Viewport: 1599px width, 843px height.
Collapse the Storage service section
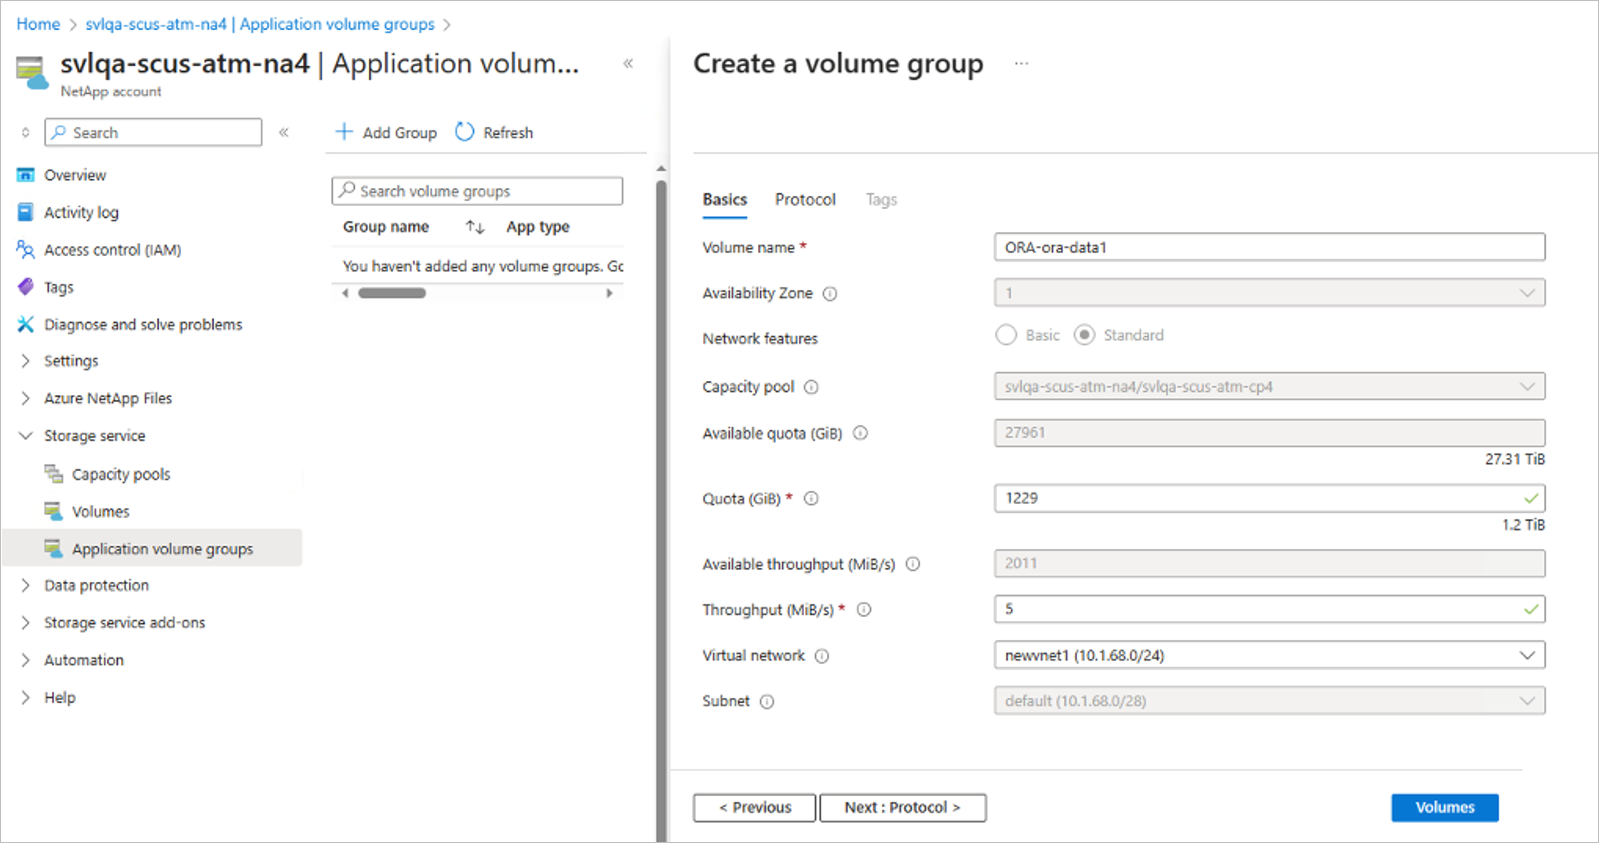pyautogui.click(x=25, y=435)
